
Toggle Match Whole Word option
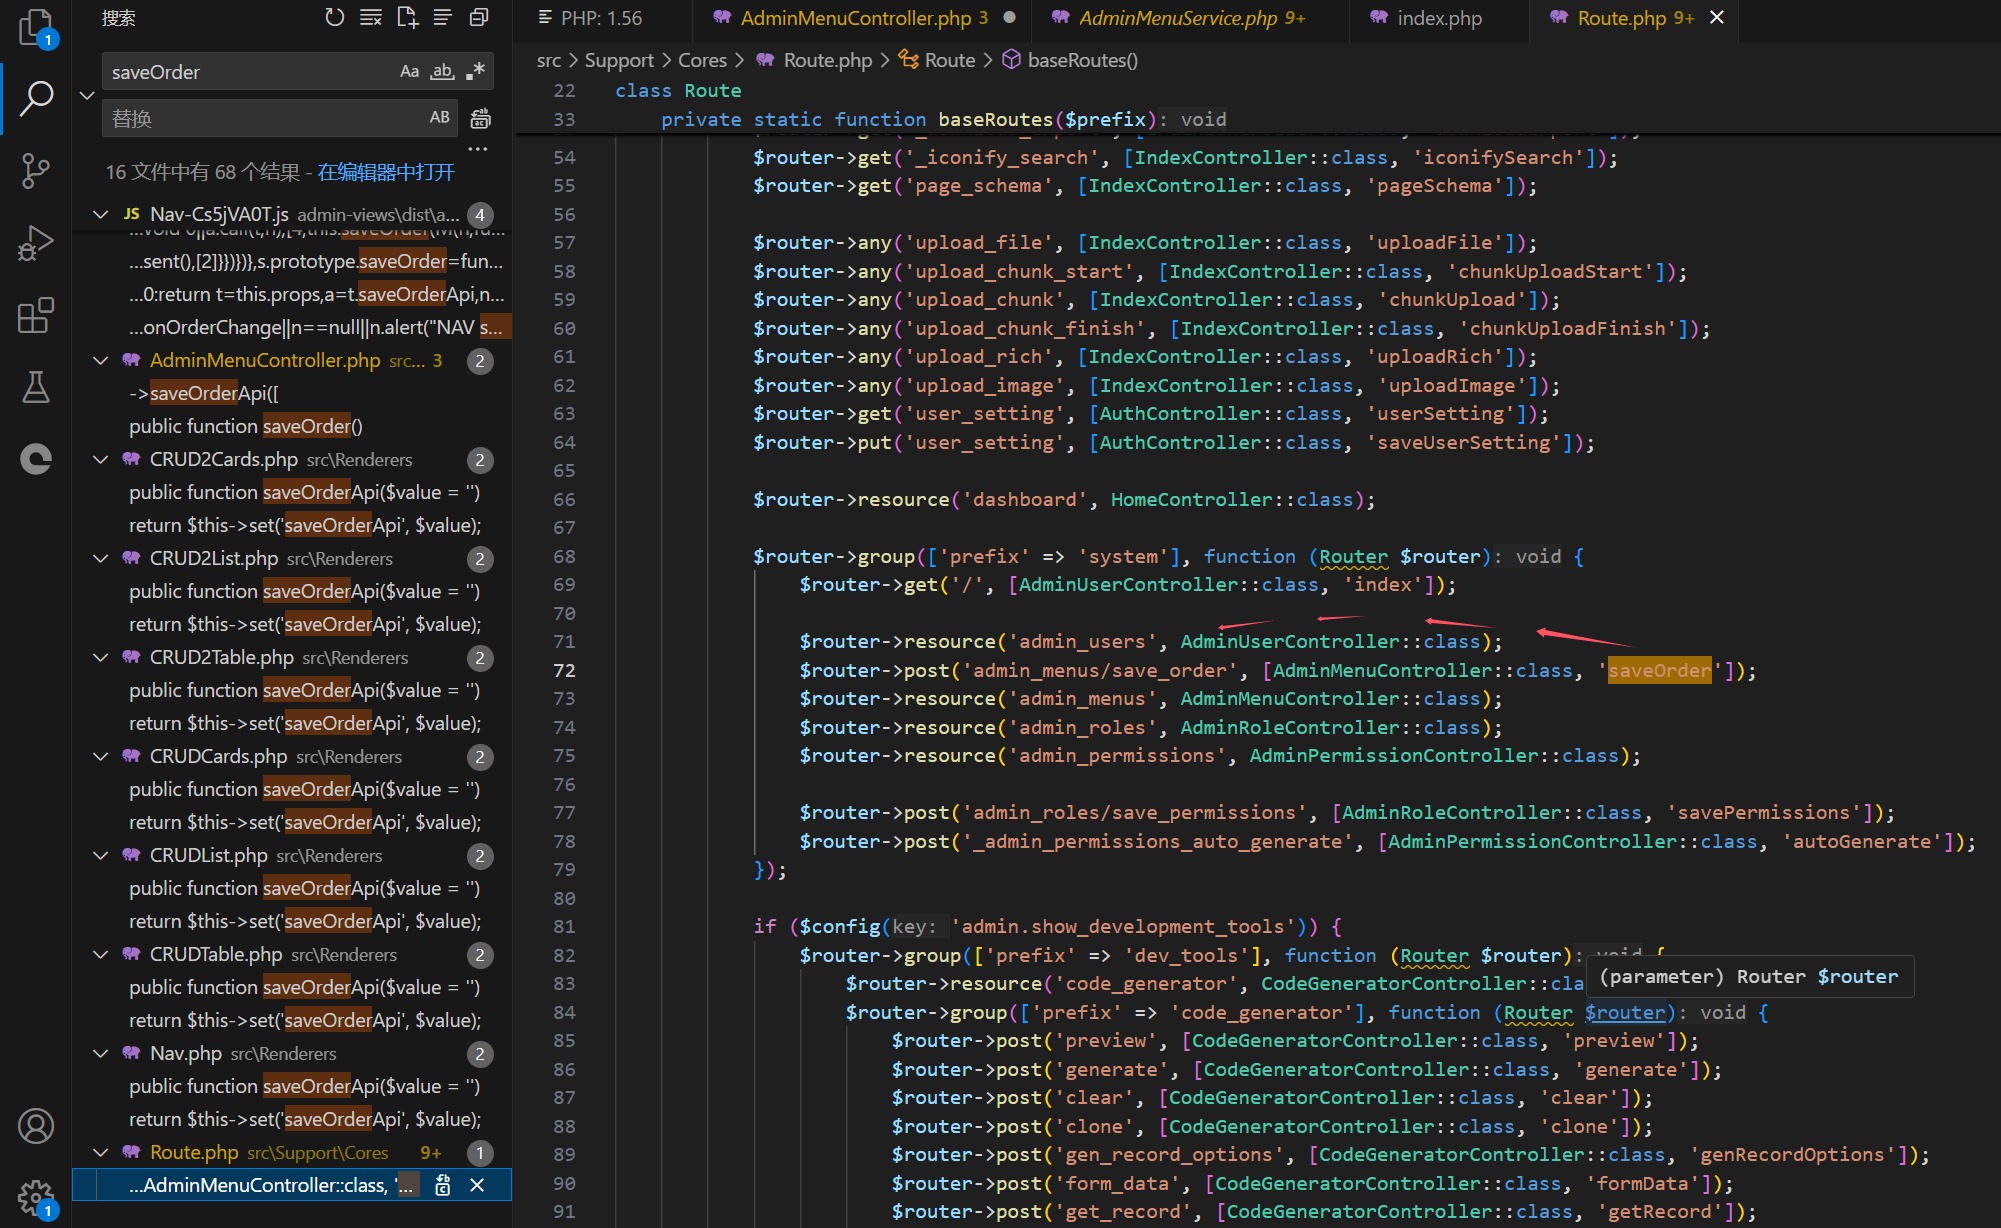442,72
